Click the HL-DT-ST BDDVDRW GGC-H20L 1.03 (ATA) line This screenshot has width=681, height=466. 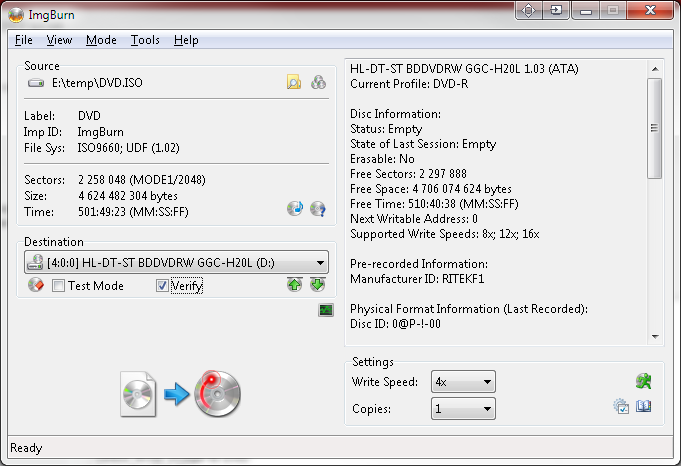[x=464, y=69]
